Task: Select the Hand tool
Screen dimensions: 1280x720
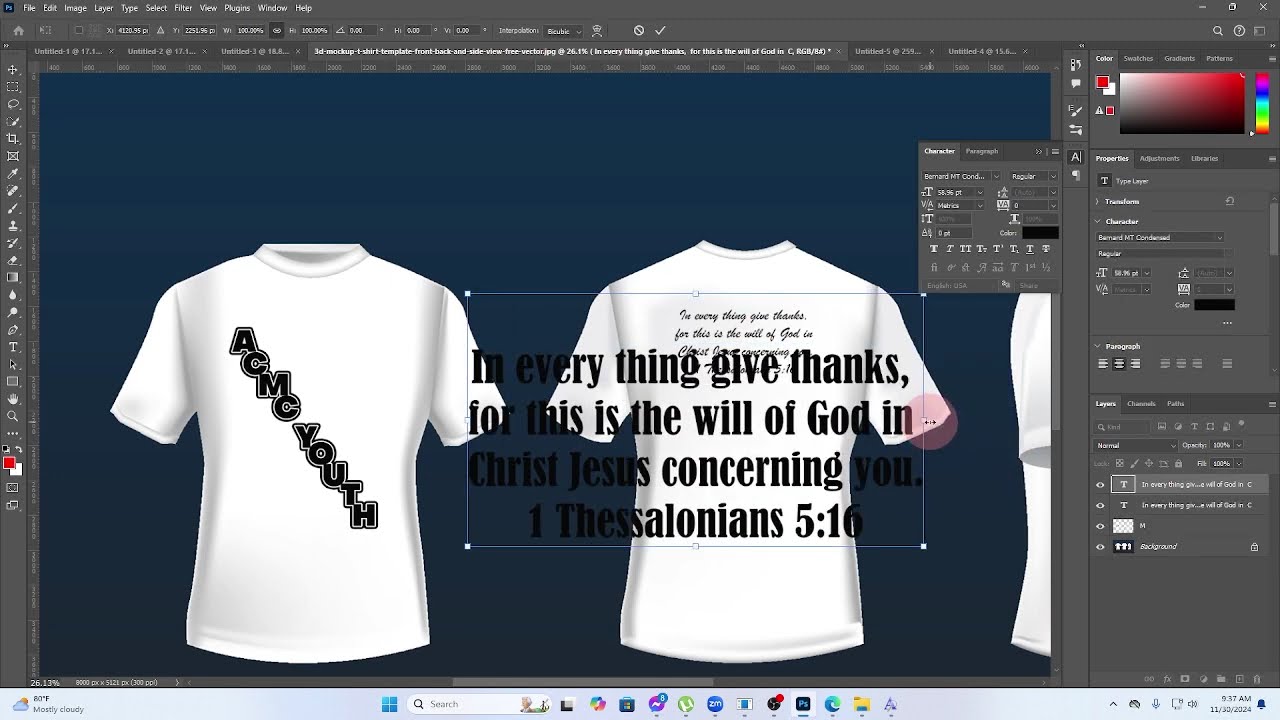Action: pos(13,399)
